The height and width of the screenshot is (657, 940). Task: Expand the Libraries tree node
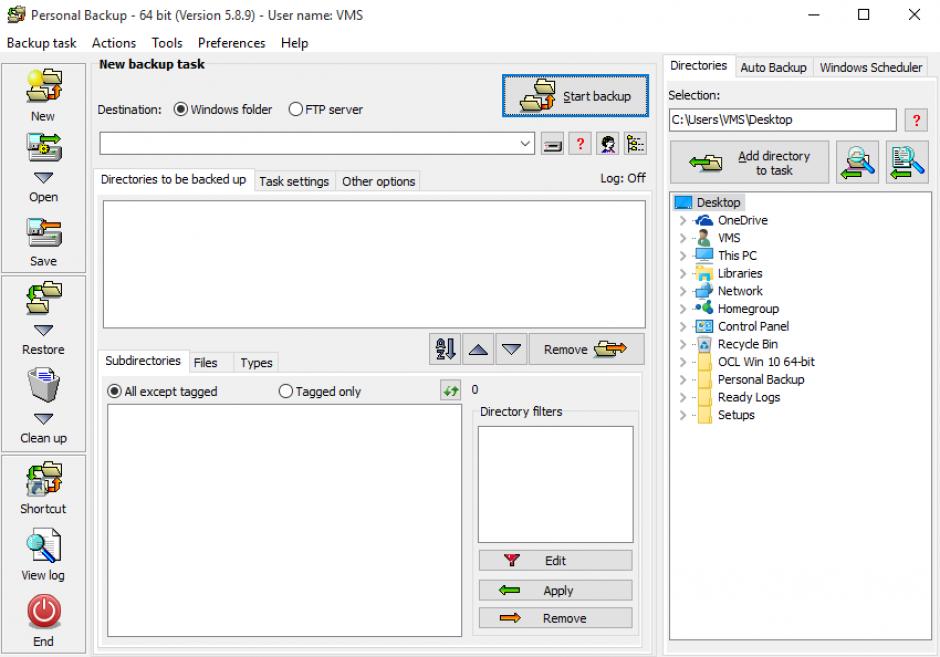(x=682, y=273)
